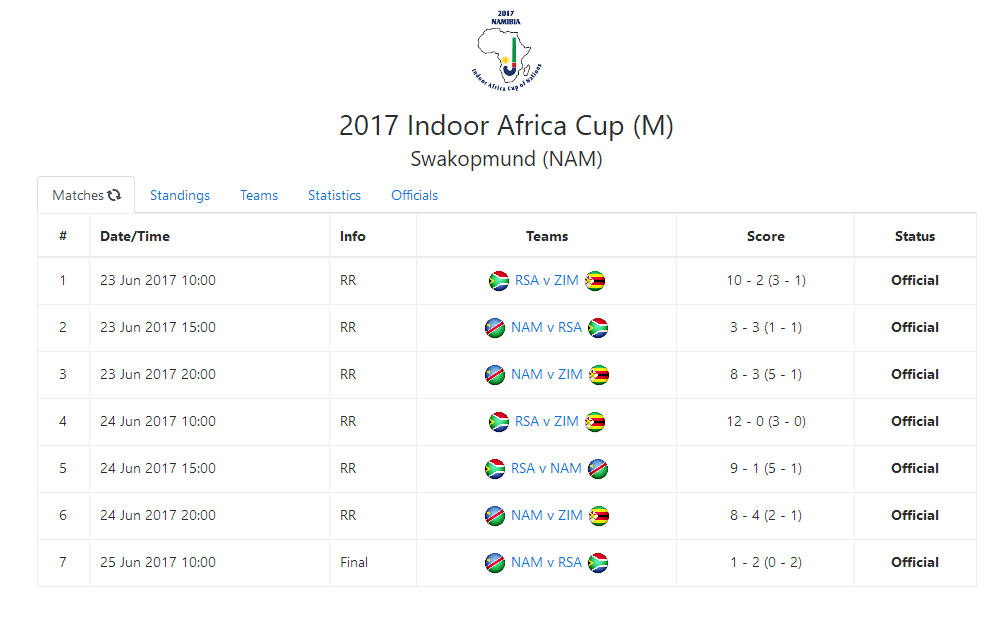Open RSA v NAM match 5 link

coord(546,468)
